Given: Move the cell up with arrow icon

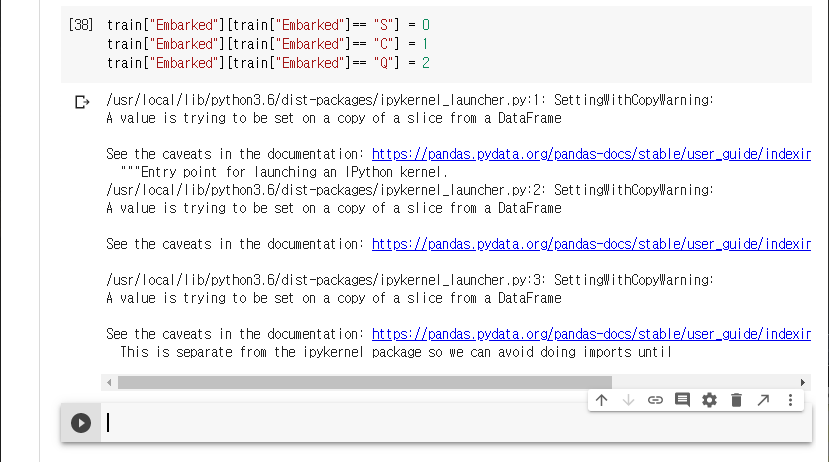Looking at the screenshot, I should pos(601,400).
